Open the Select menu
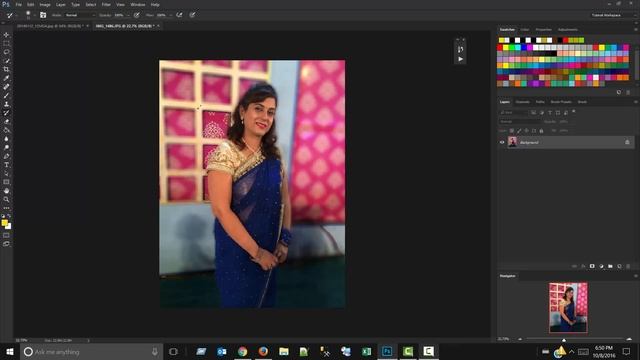Image resolution: width=640 pixels, height=360 pixels. point(91,4)
